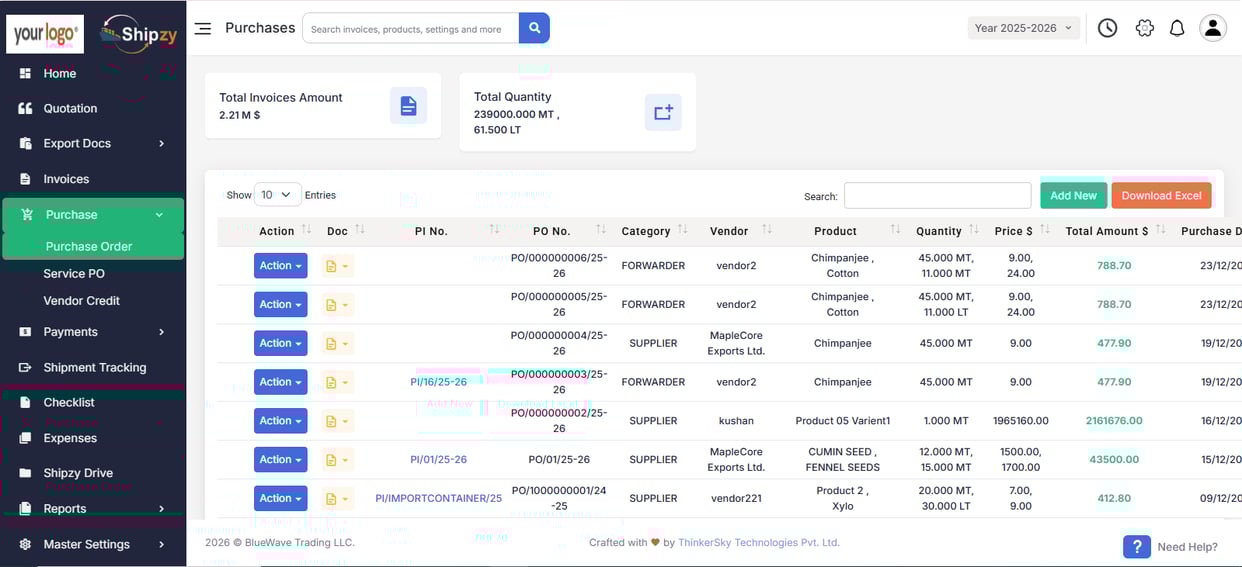Click the Download Excel button
Screen dimensions: 1242x567
(x=1161, y=195)
